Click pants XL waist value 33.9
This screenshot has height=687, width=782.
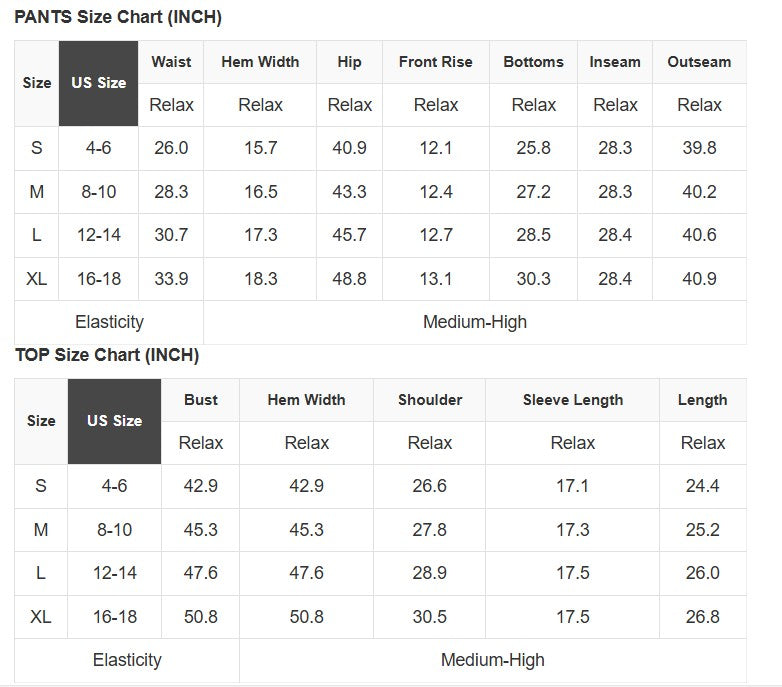[171, 279]
